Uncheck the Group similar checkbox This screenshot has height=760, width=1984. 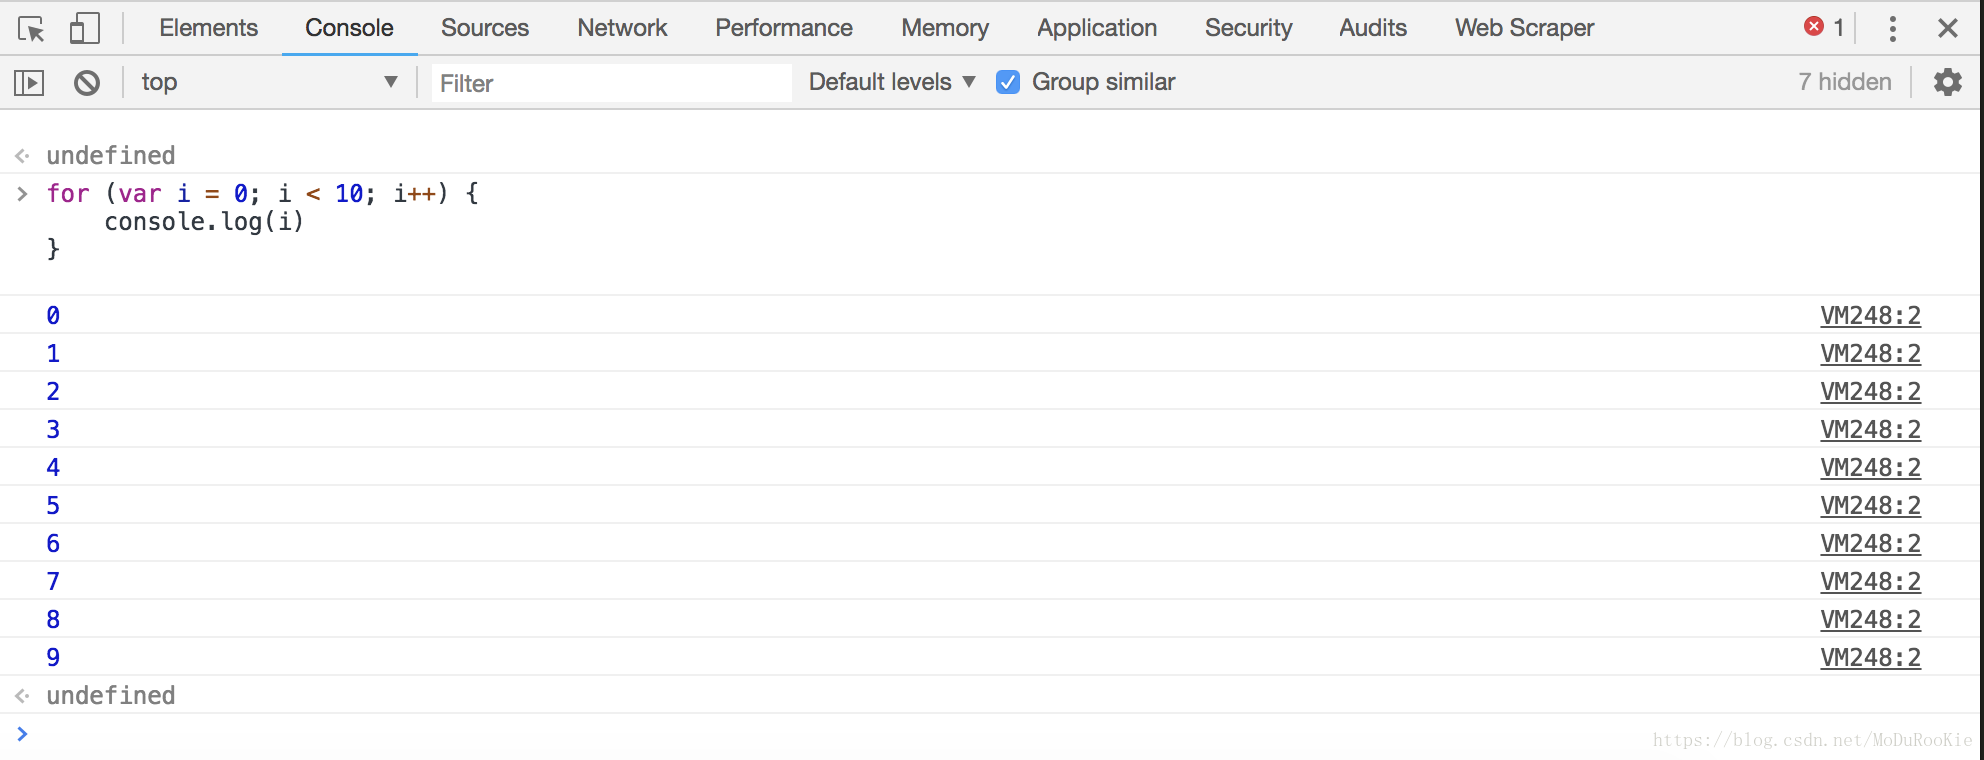[1008, 82]
